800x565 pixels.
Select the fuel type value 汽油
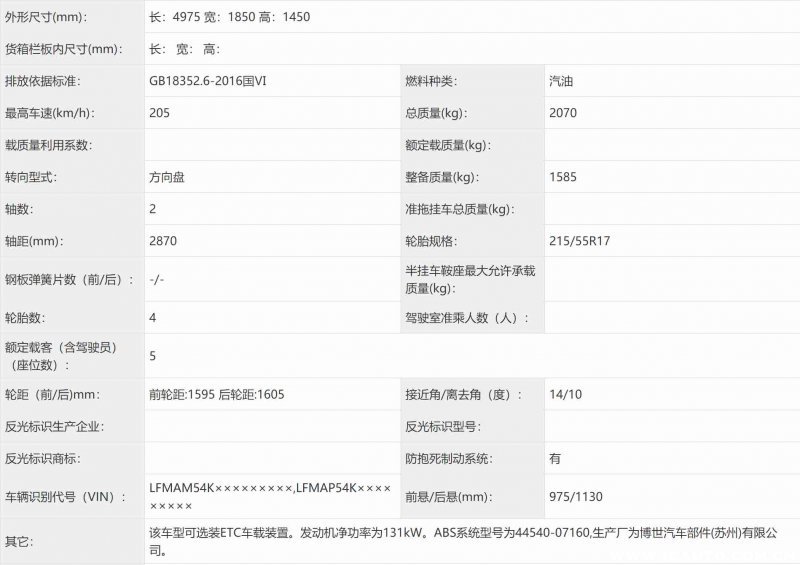coord(562,81)
